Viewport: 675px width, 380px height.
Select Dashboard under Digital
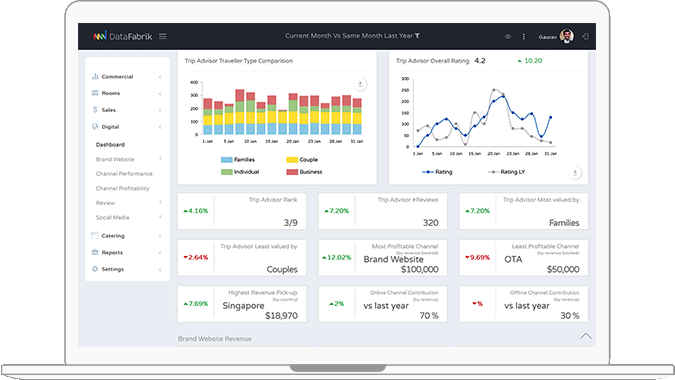click(110, 145)
